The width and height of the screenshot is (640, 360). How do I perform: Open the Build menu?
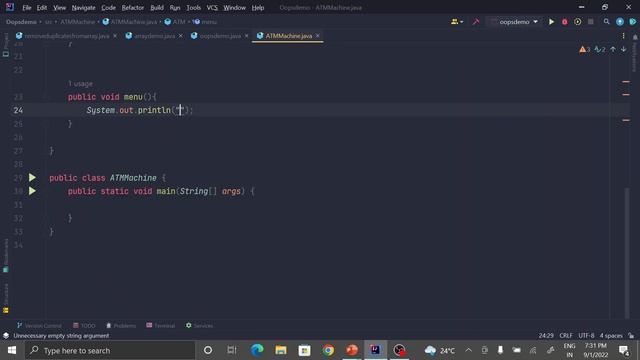[x=157, y=8]
